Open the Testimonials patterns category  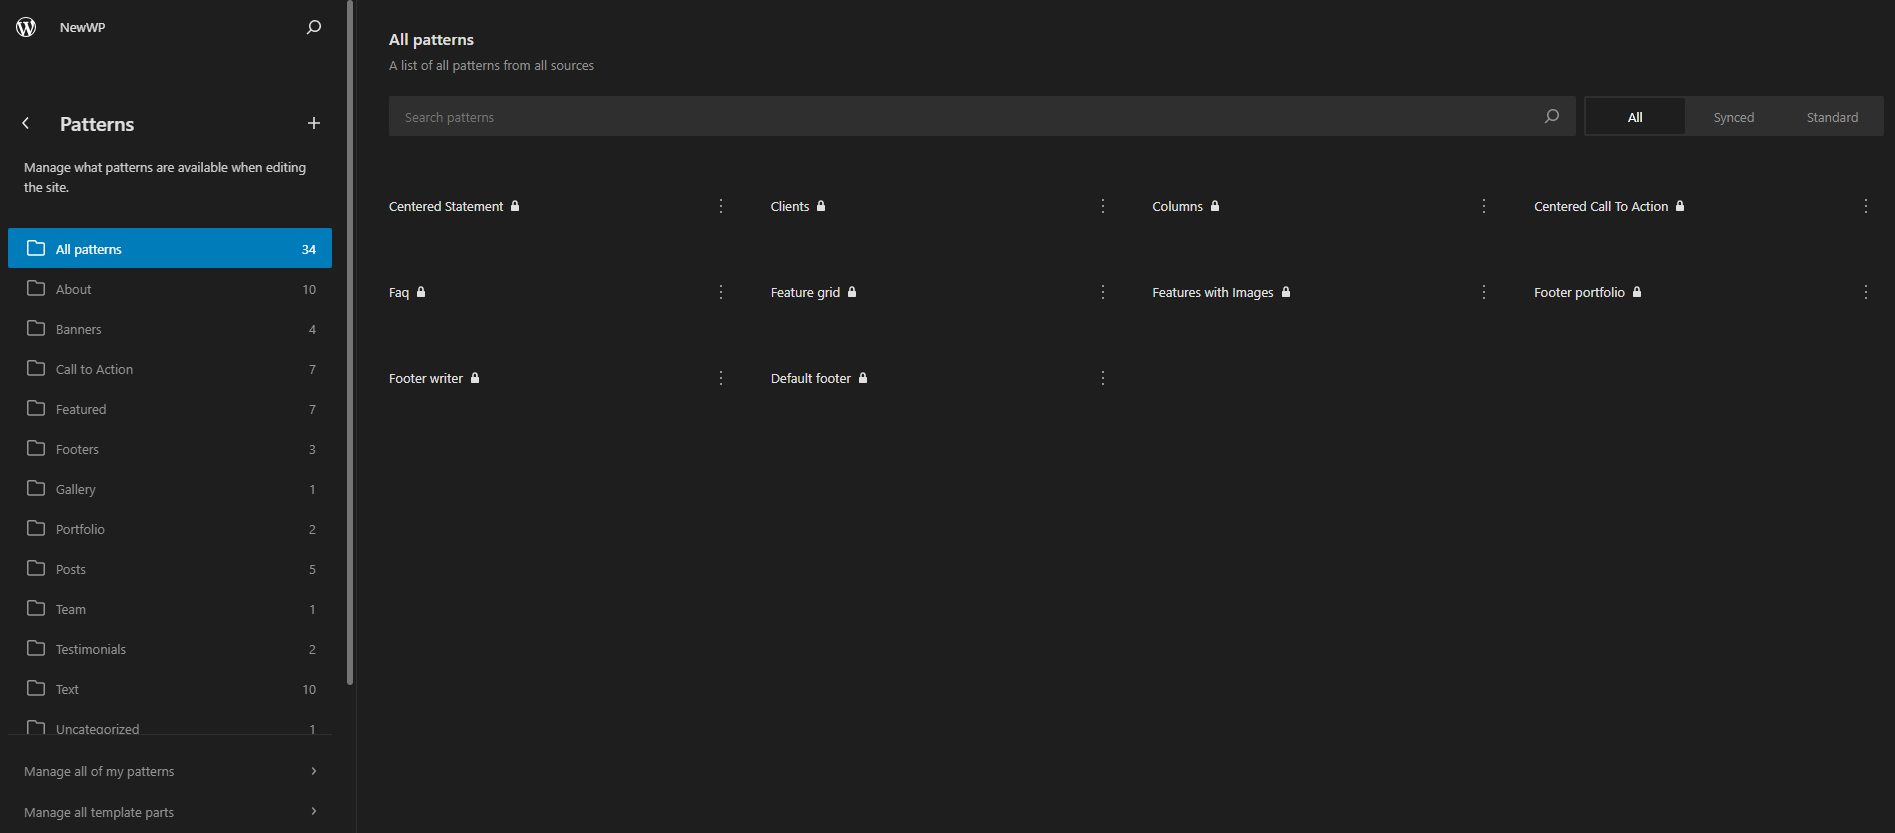pos(170,649)
